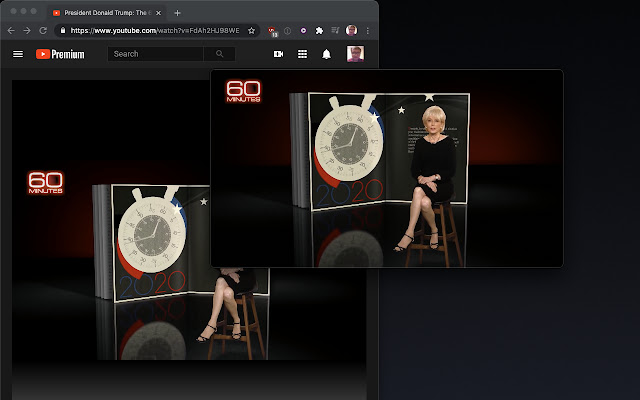Open the red shield extension with badge
Viewport: 640px width, 400px height.
click(272, 31)
